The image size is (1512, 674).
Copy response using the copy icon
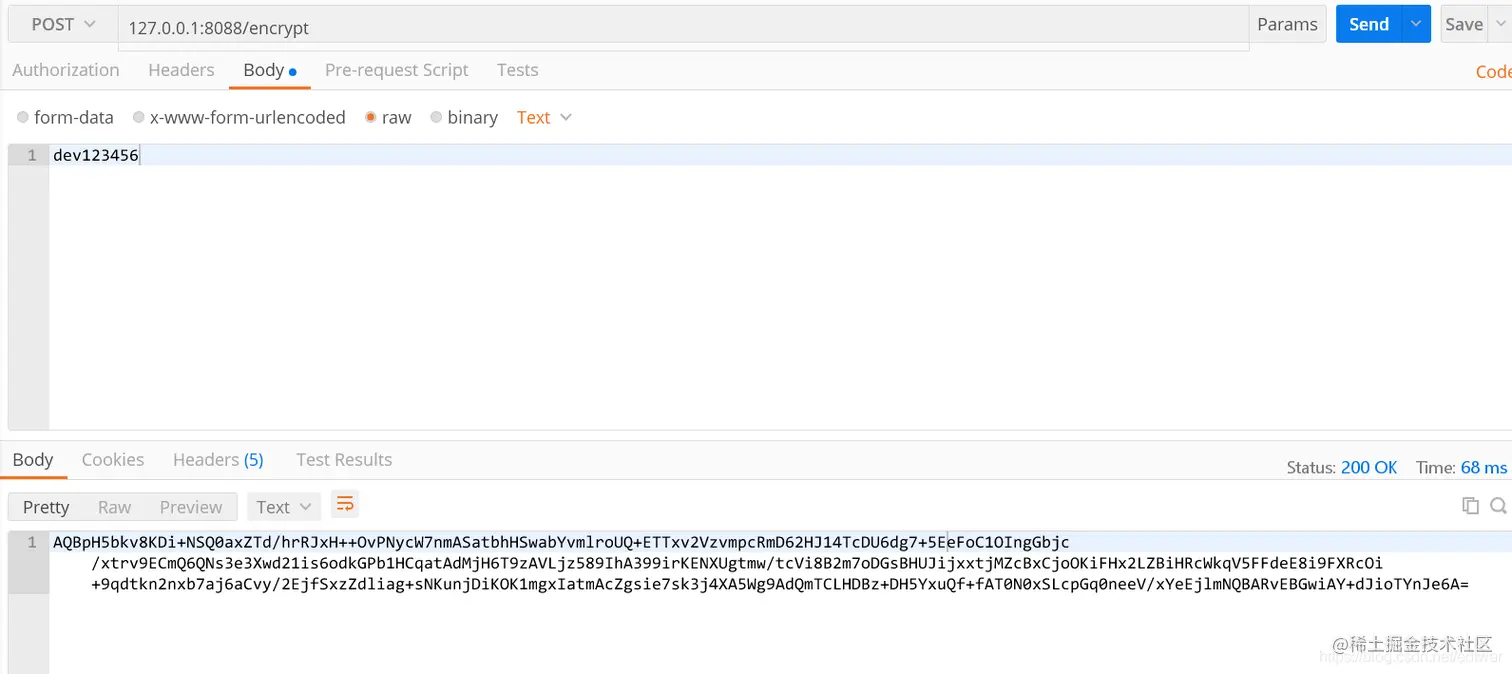(x=1470, y=506)
